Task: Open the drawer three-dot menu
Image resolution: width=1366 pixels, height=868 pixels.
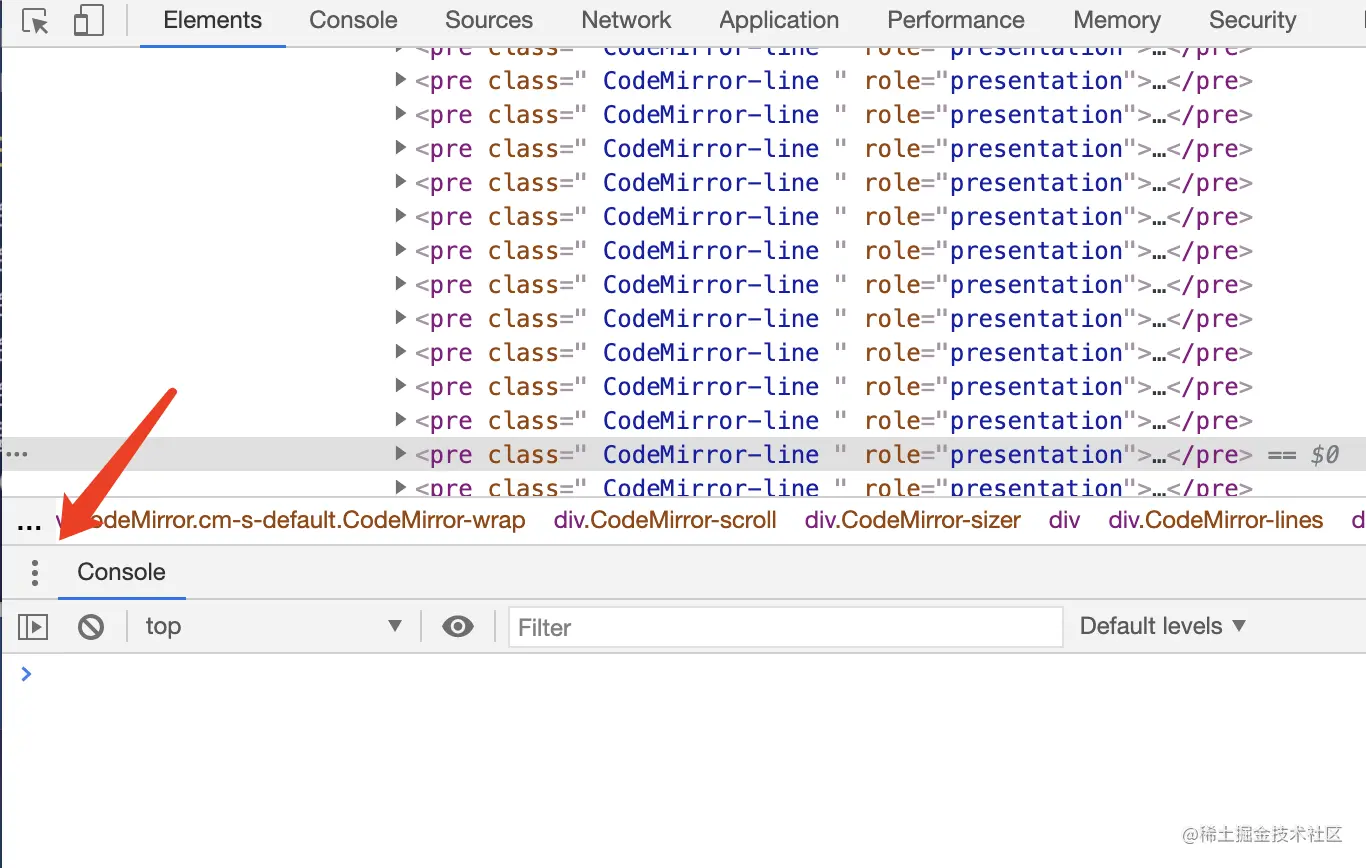Action: [x=35, y=573]
